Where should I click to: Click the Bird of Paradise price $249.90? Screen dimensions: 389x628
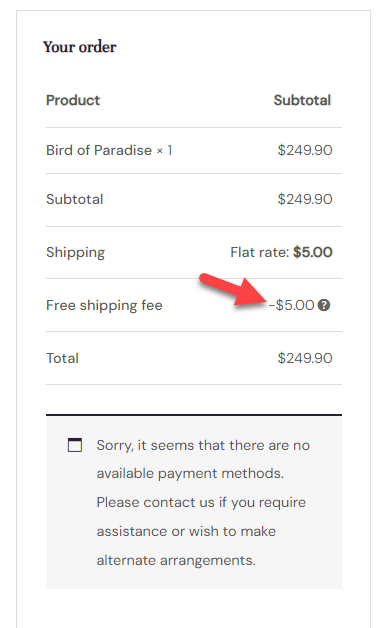(305, 150)
